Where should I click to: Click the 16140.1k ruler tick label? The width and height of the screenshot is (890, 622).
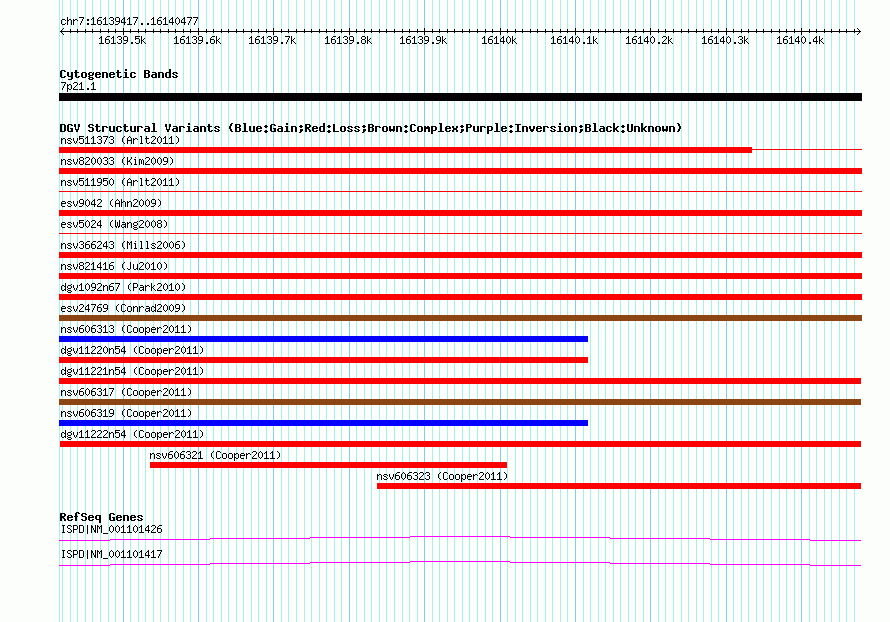coord(574,40)
